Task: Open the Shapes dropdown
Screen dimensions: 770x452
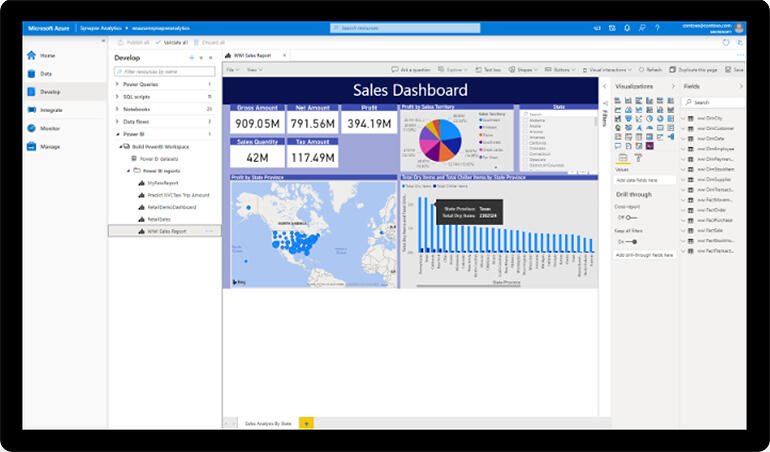Action: pos(522,70)
